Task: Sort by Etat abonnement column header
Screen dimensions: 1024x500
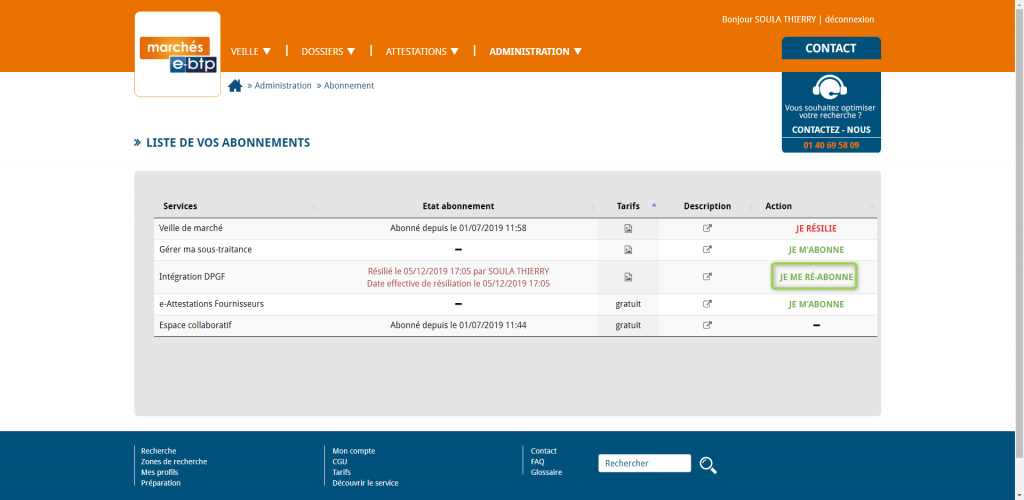Action: [x=458, y=206]
